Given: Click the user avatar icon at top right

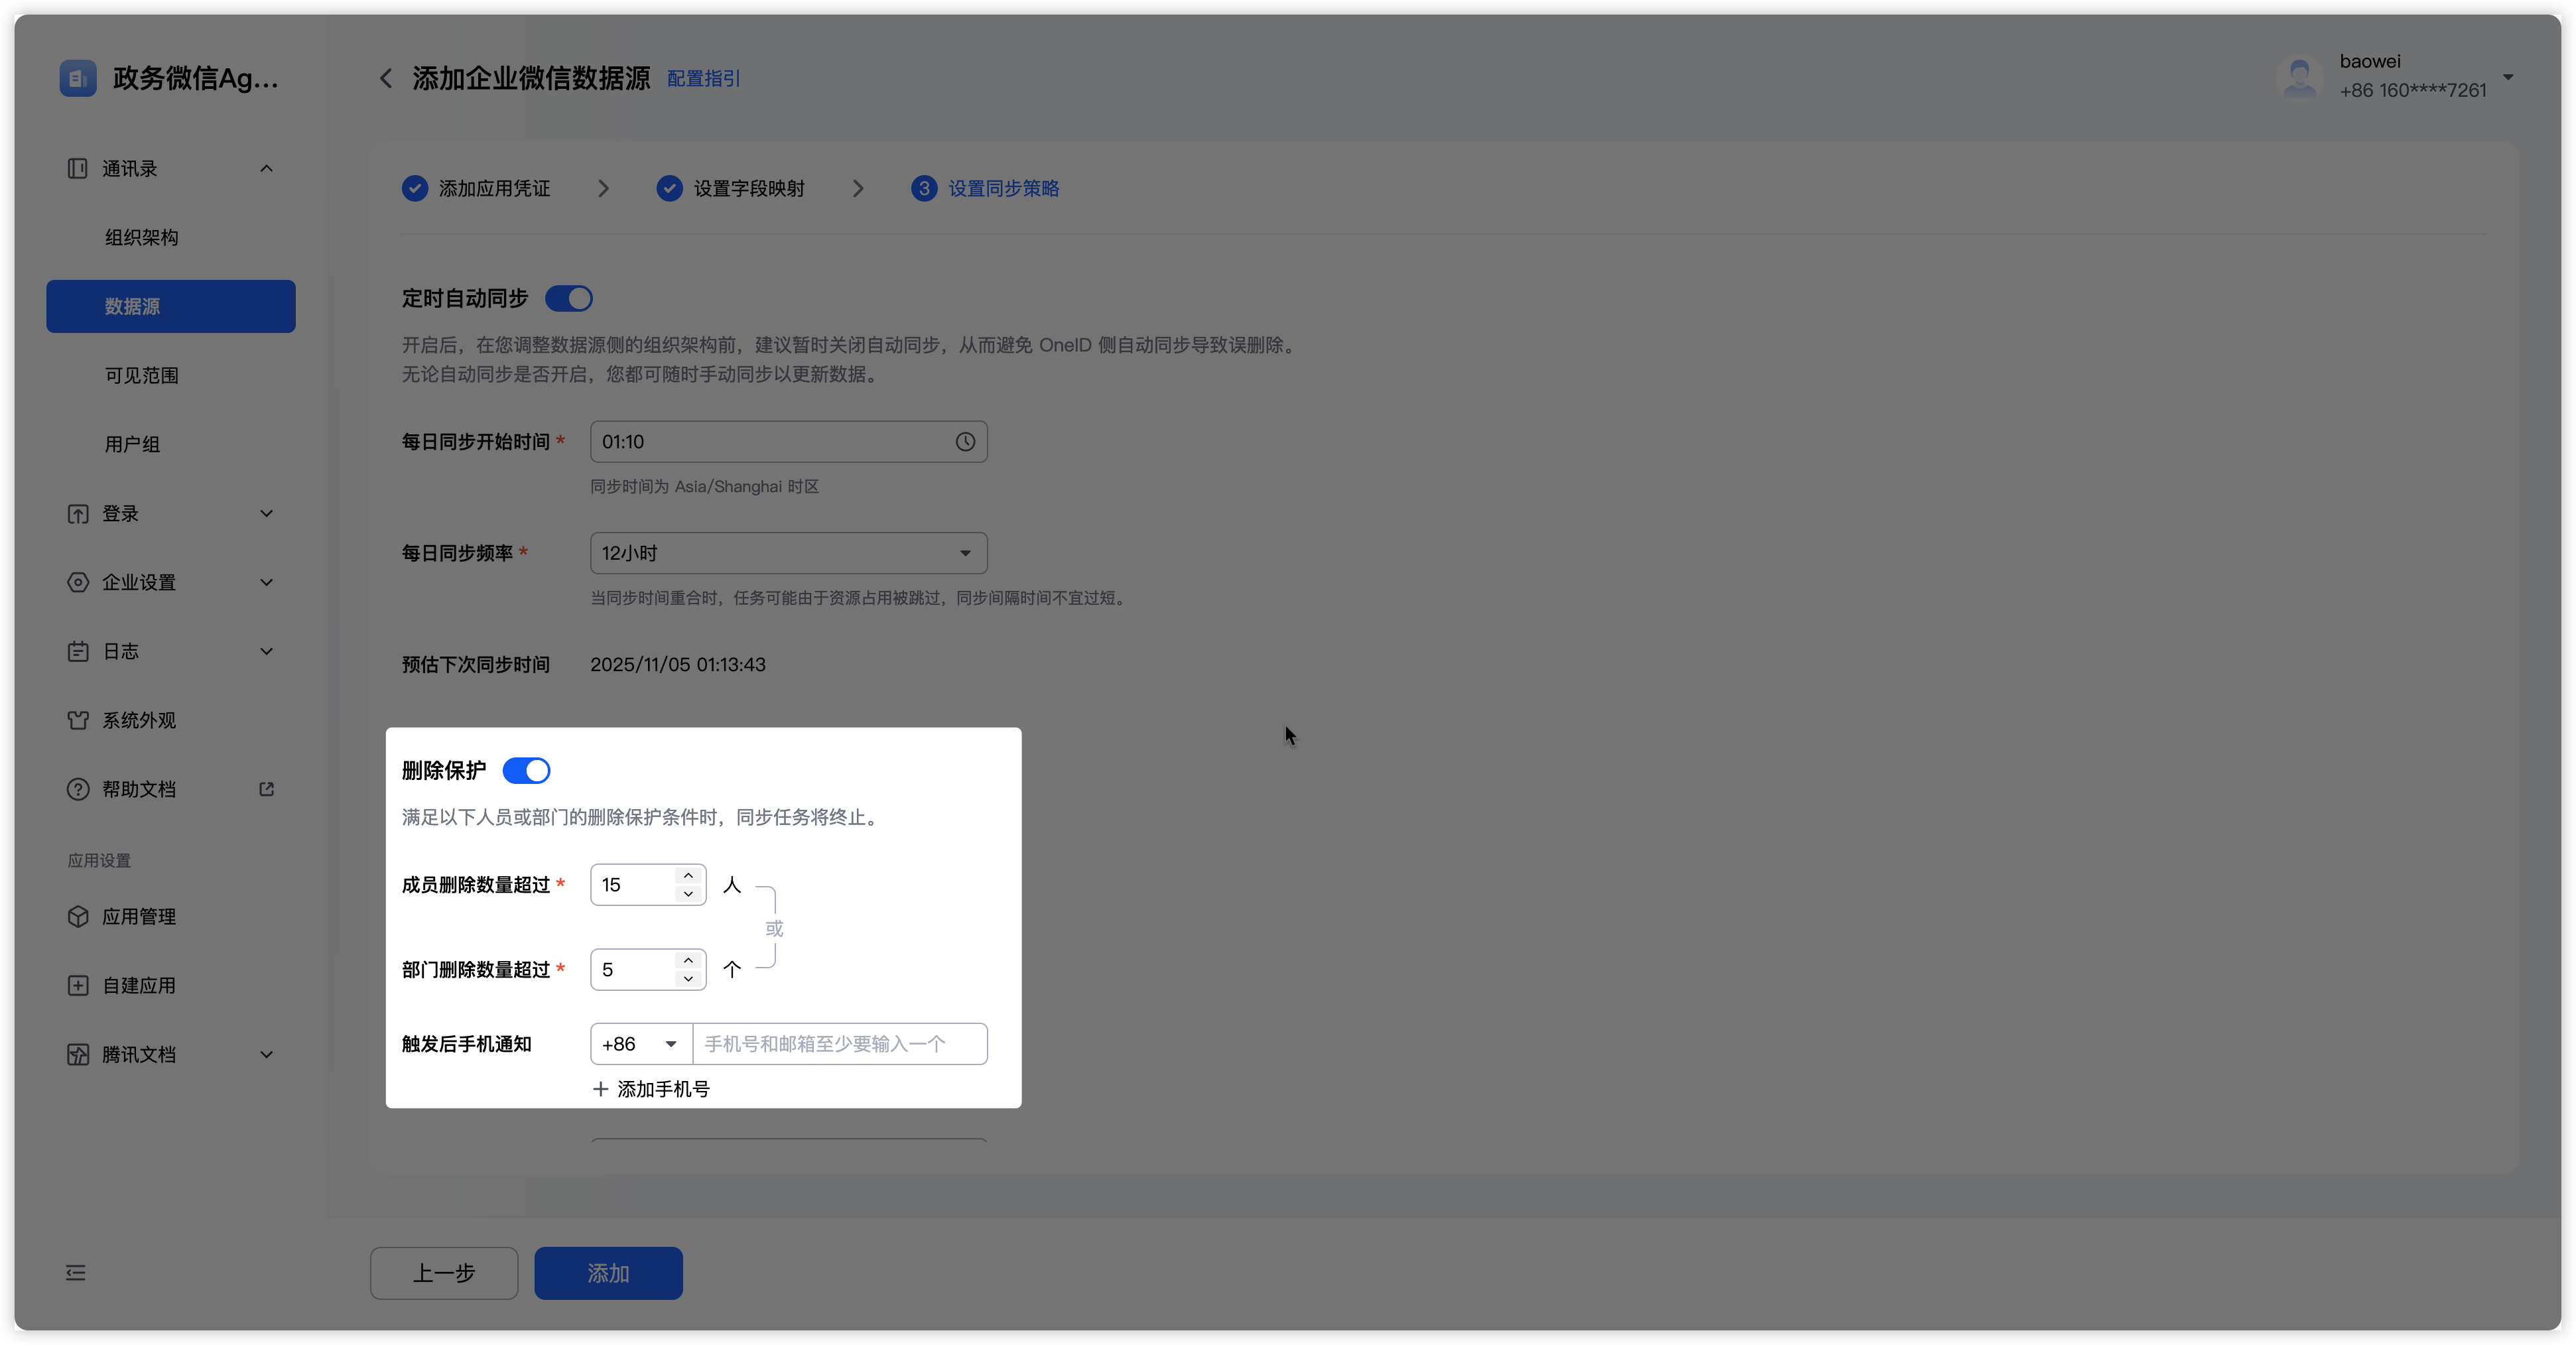Looking at the screenshot, I should pos(2299,77).
